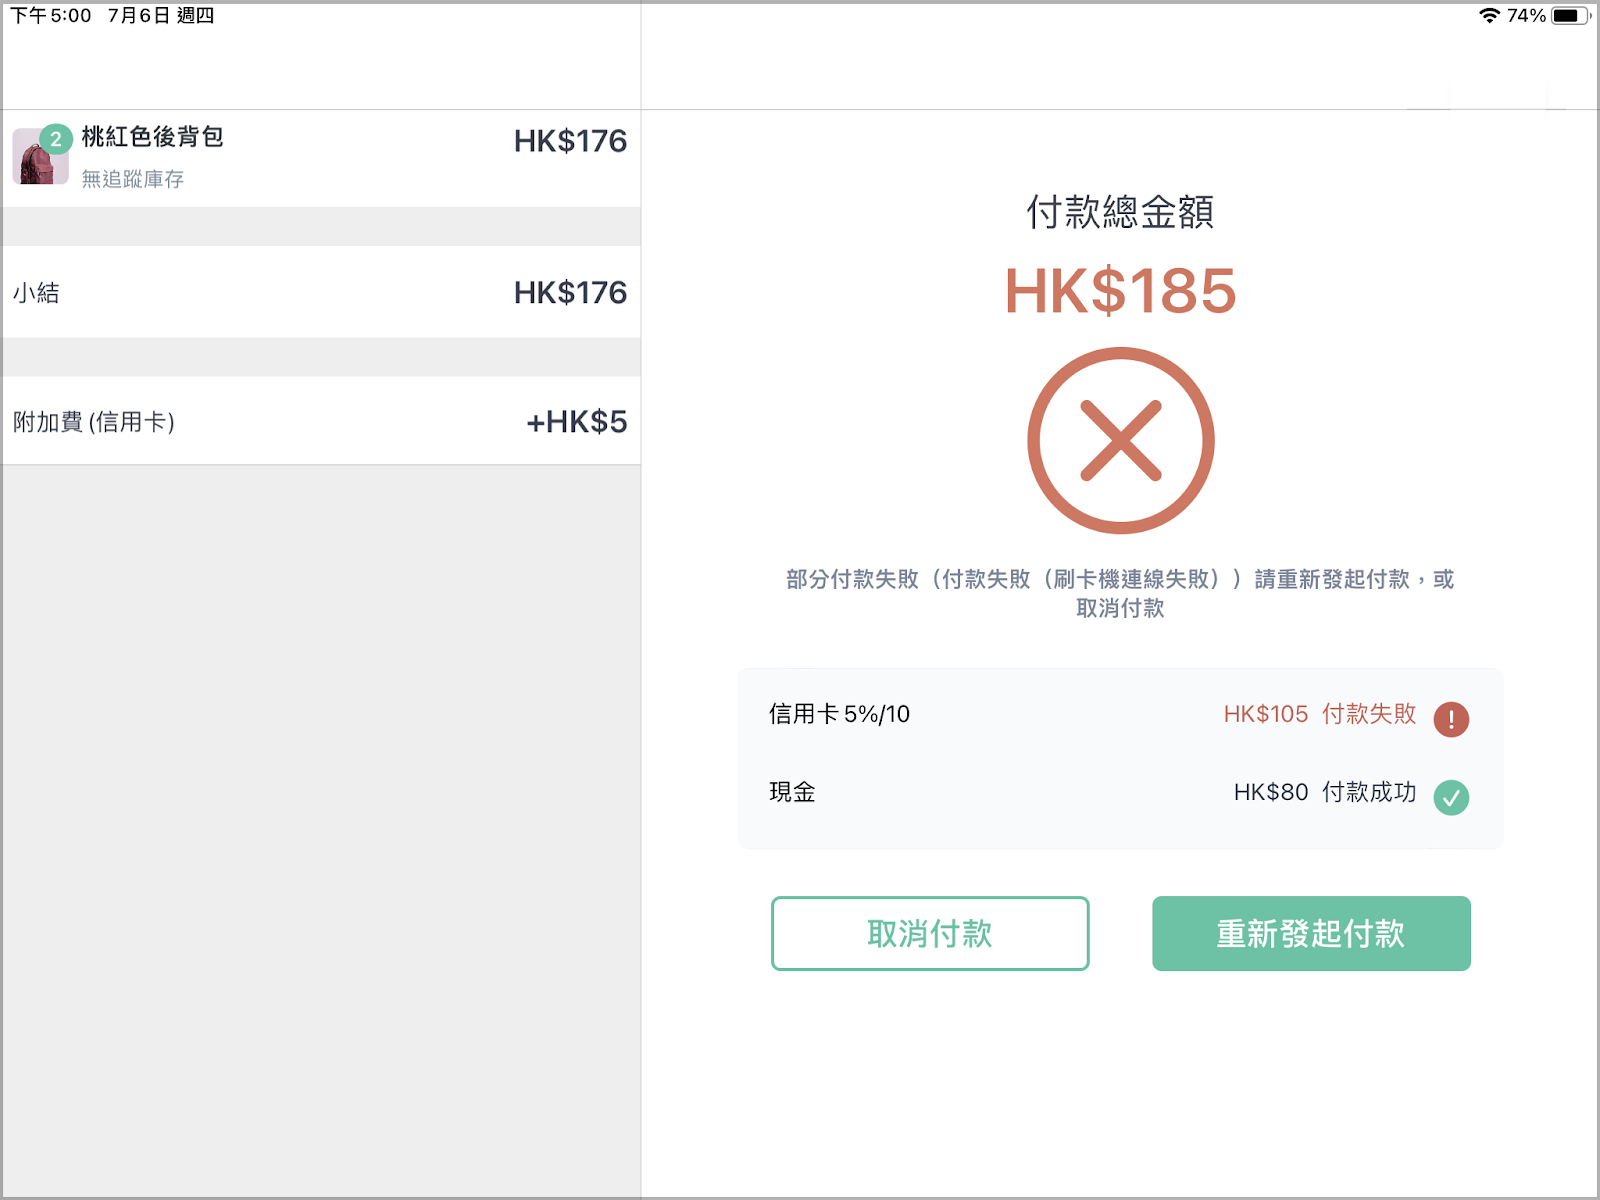Screen dimensions: 1600x1200
Task: Click the 付款總金額 heading
Action: (1120, 212)
